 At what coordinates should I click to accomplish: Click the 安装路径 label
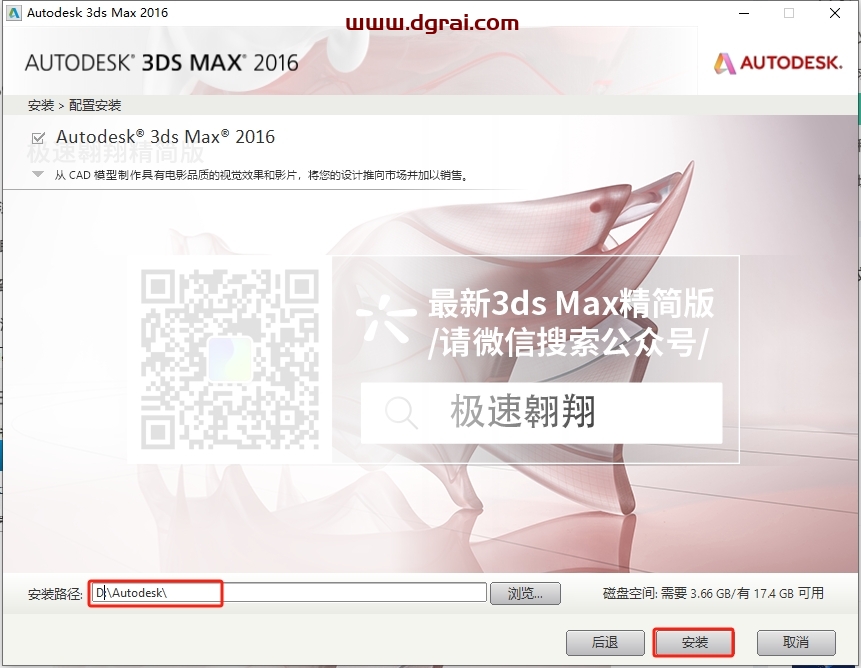[x=55, y=594]
